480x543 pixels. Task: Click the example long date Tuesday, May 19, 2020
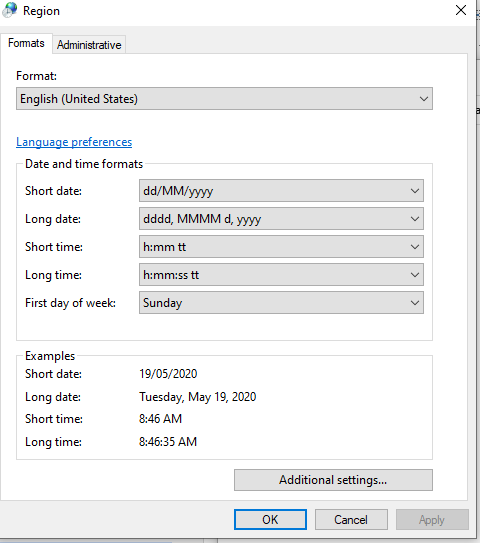coord(197,397)
